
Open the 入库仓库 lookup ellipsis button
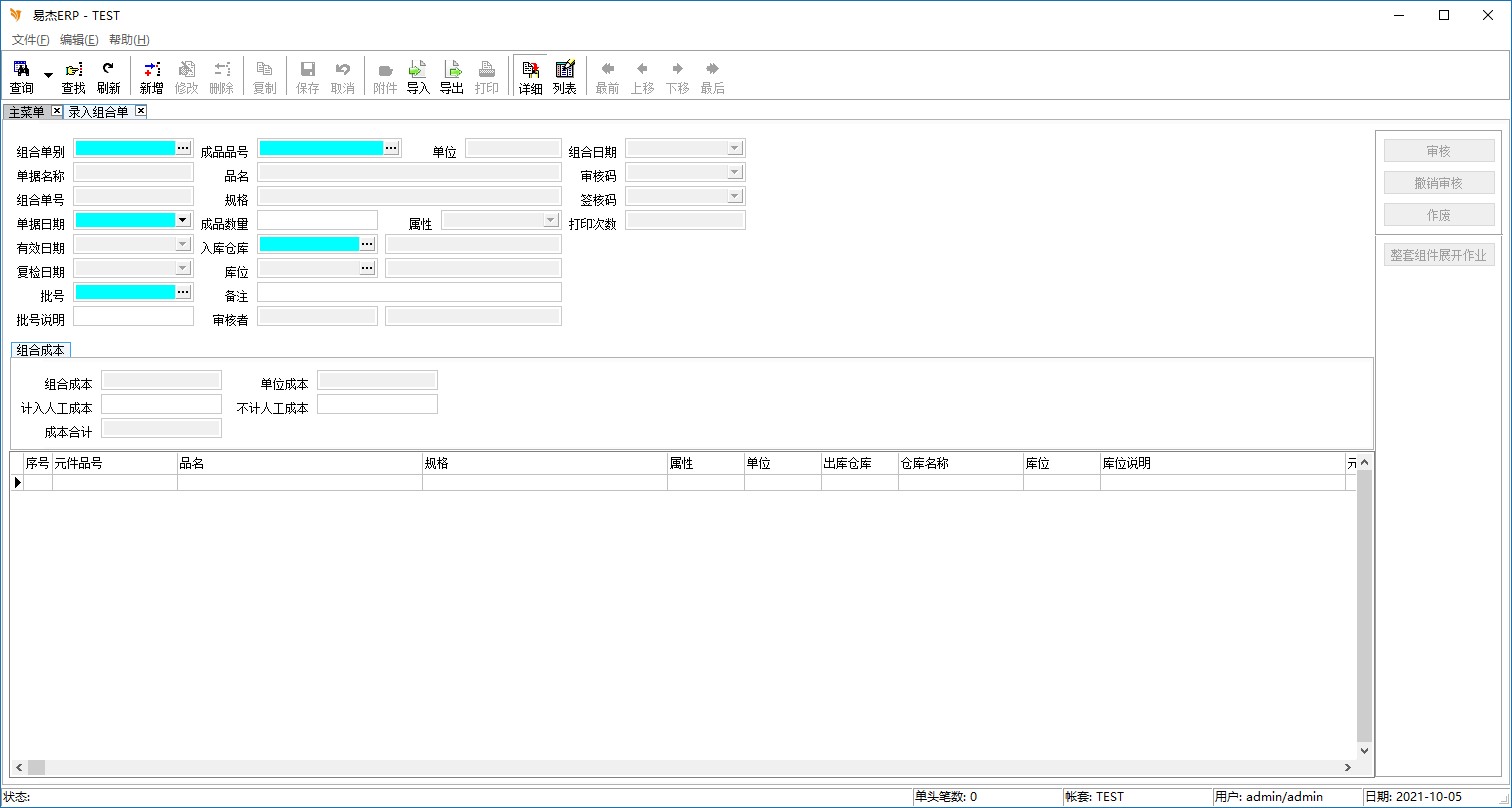click(367, 244)
